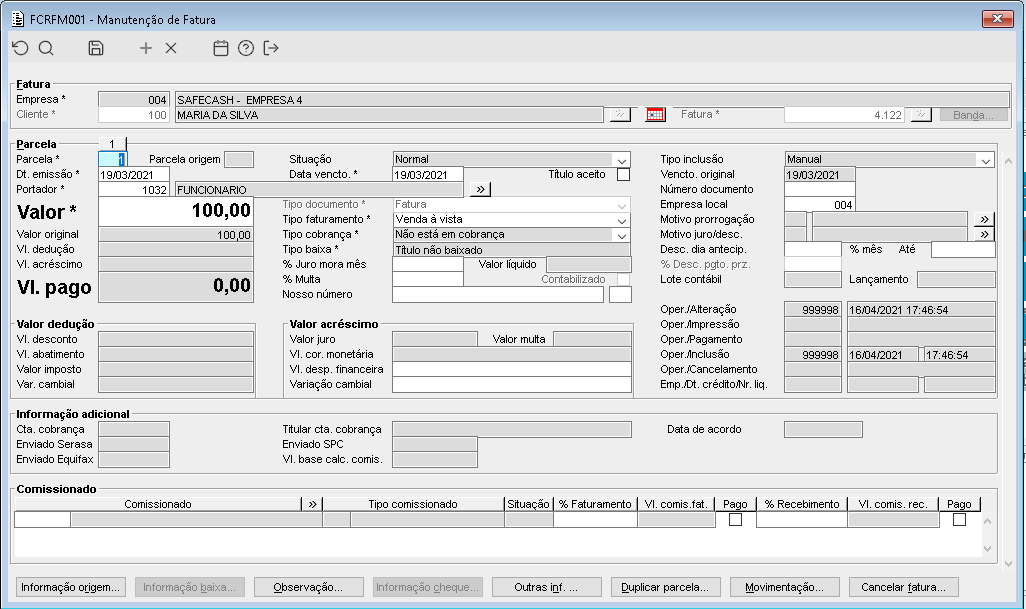Toggle the Contabilizado checkbox
This screenshot has width=1026, height=609.
(x=624, y=279)
